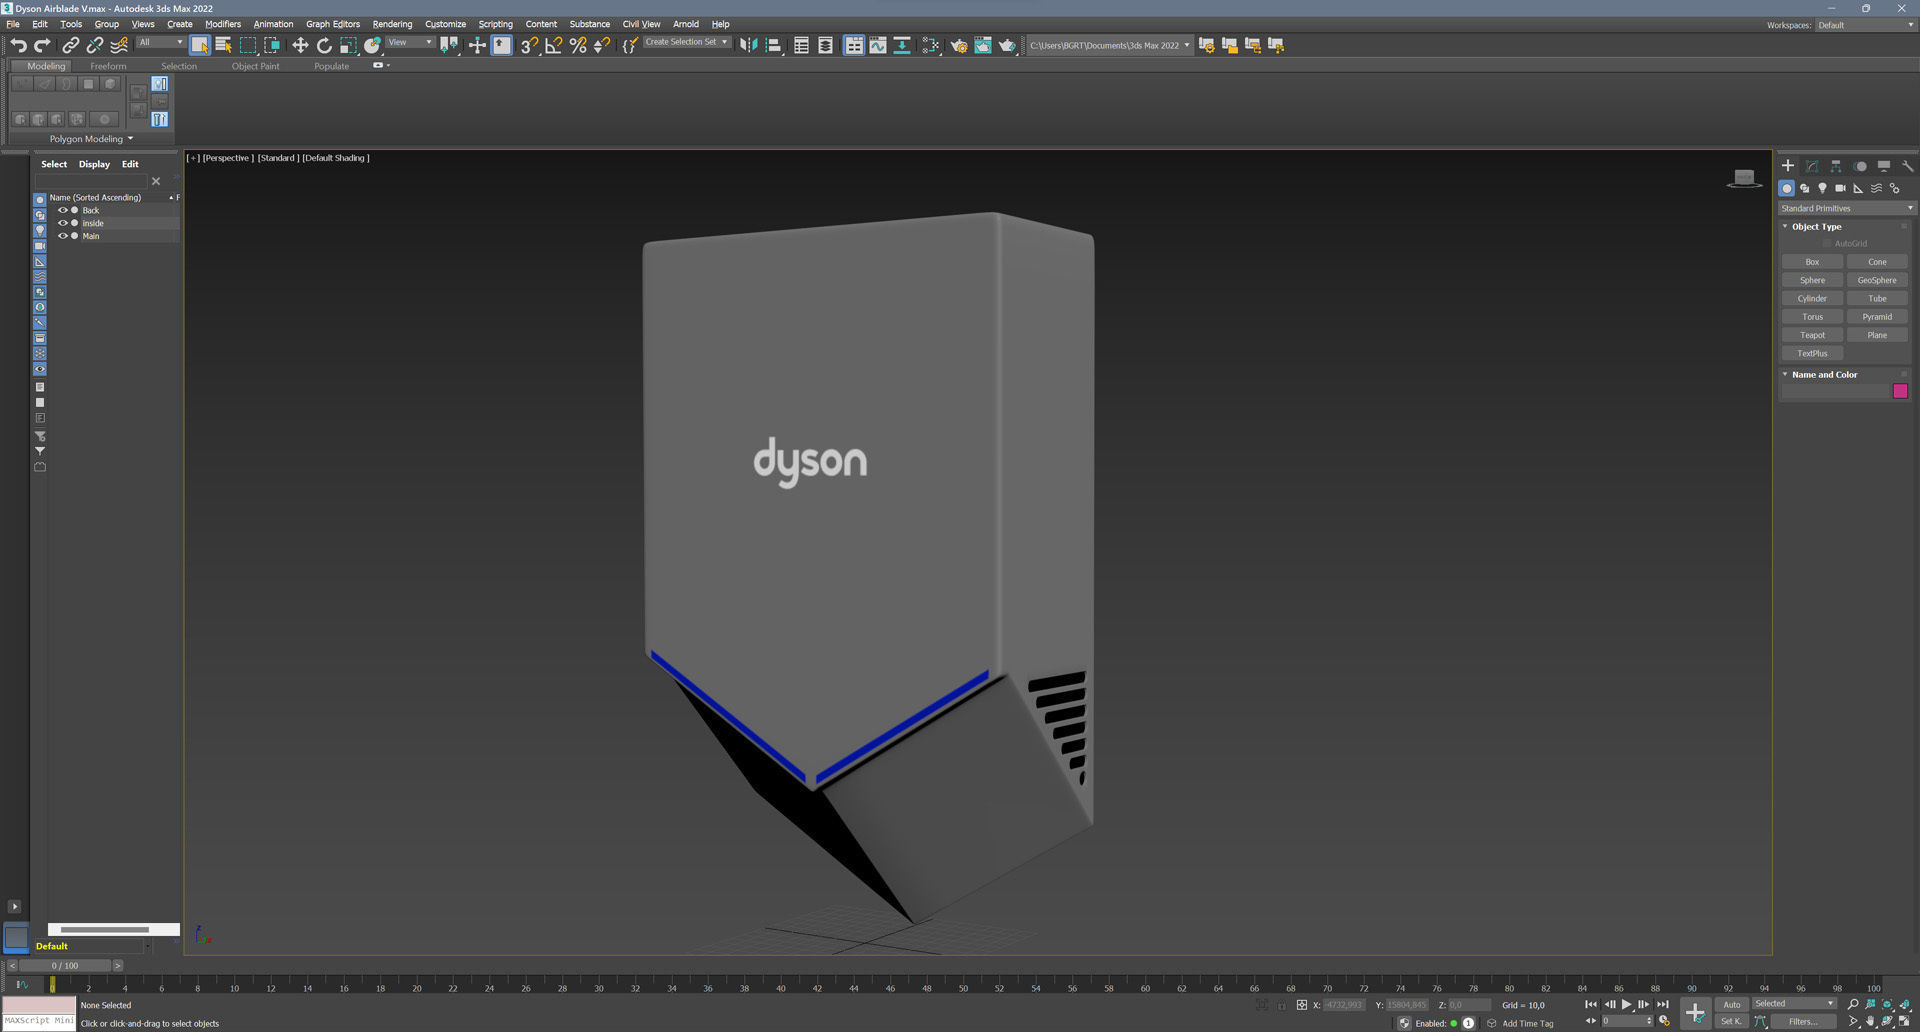Open key Filters button

[1803, 1021]
